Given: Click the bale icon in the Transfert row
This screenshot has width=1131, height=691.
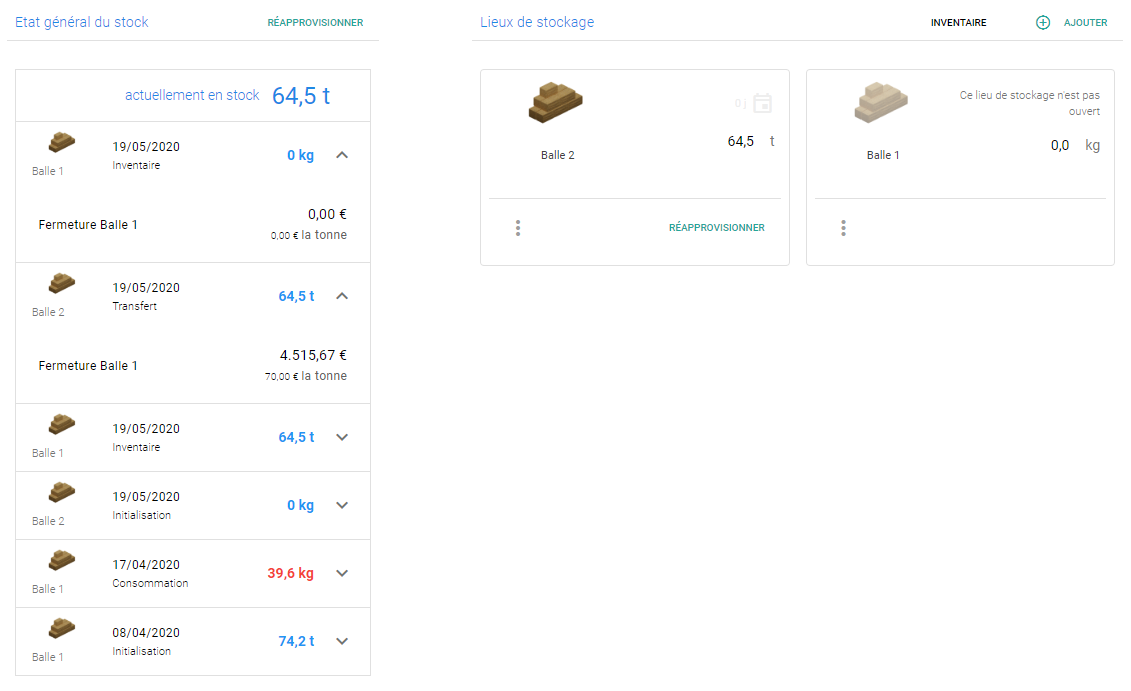Looking at the screenshot, I should coord(61,283).
